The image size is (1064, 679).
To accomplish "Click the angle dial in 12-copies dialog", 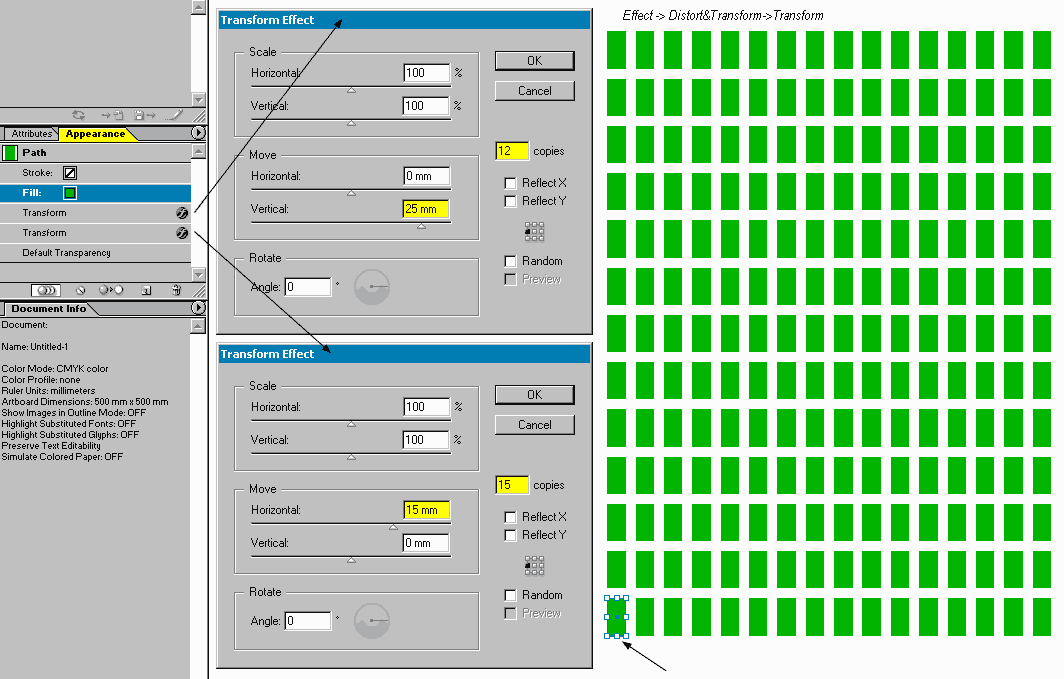I will coord(372,287).
